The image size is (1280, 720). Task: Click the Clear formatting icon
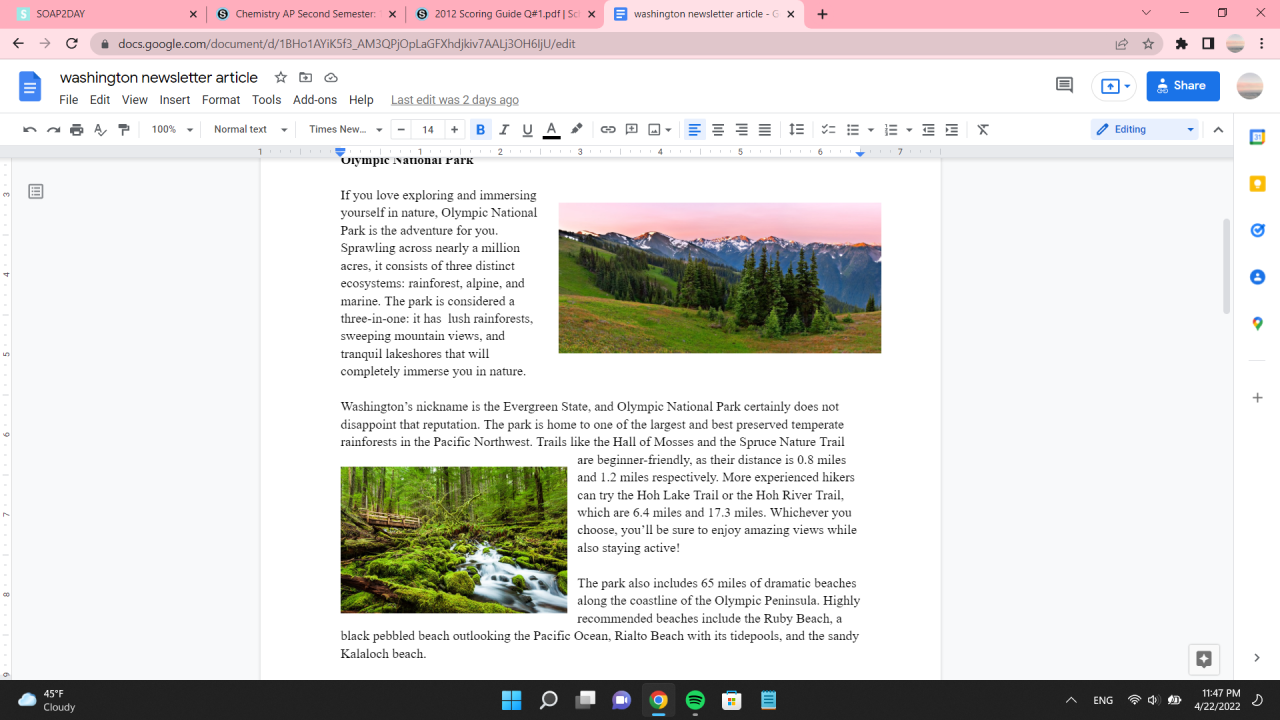pos(983,130)
